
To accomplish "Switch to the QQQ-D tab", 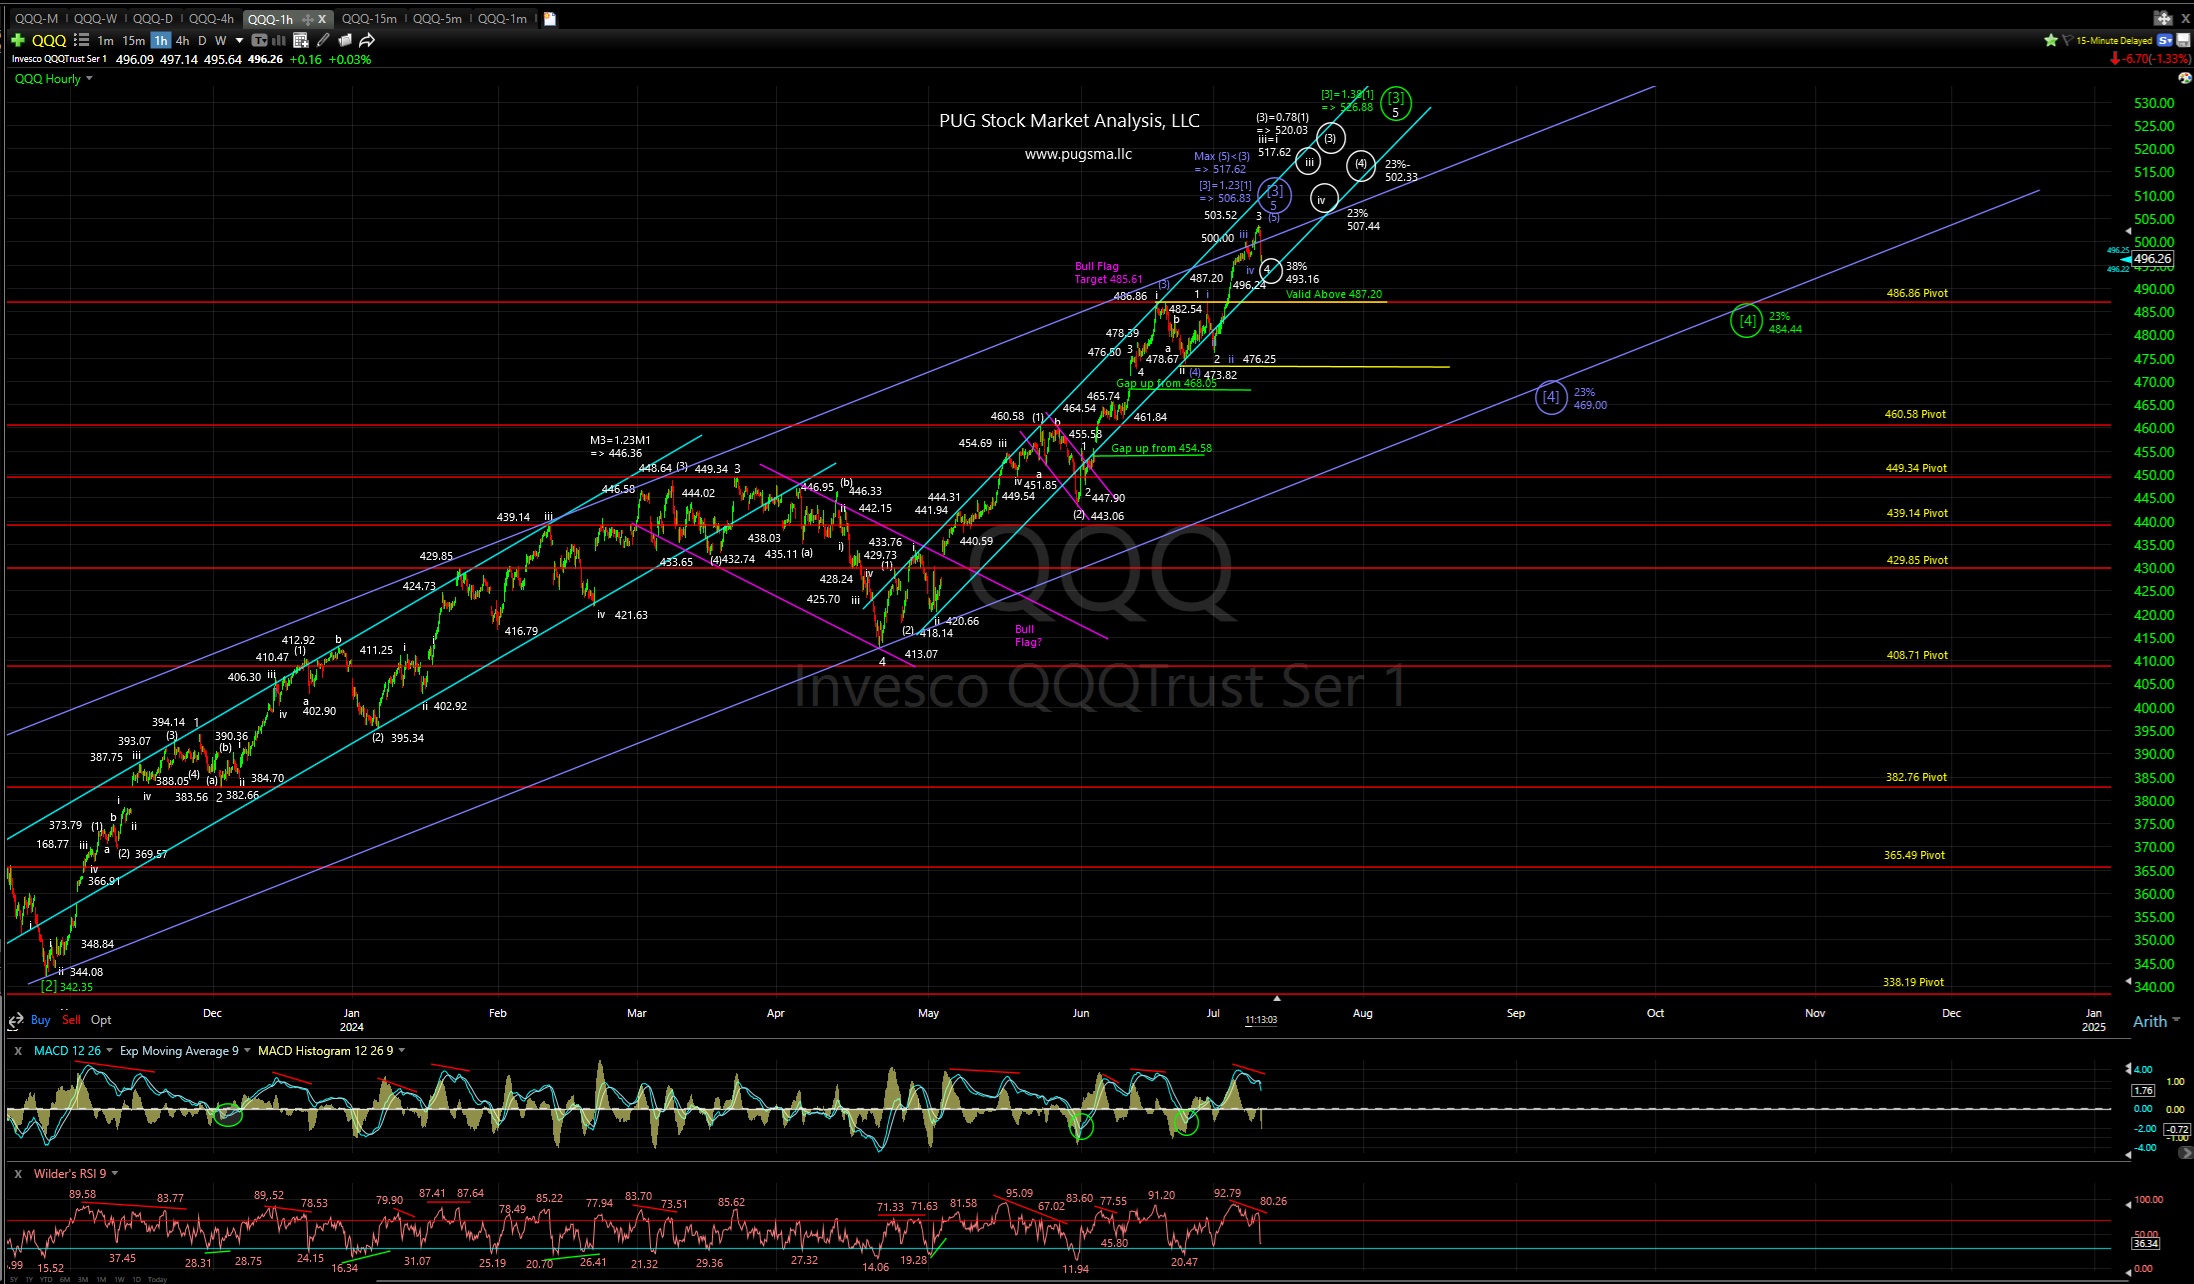I will tap(153, 18).
